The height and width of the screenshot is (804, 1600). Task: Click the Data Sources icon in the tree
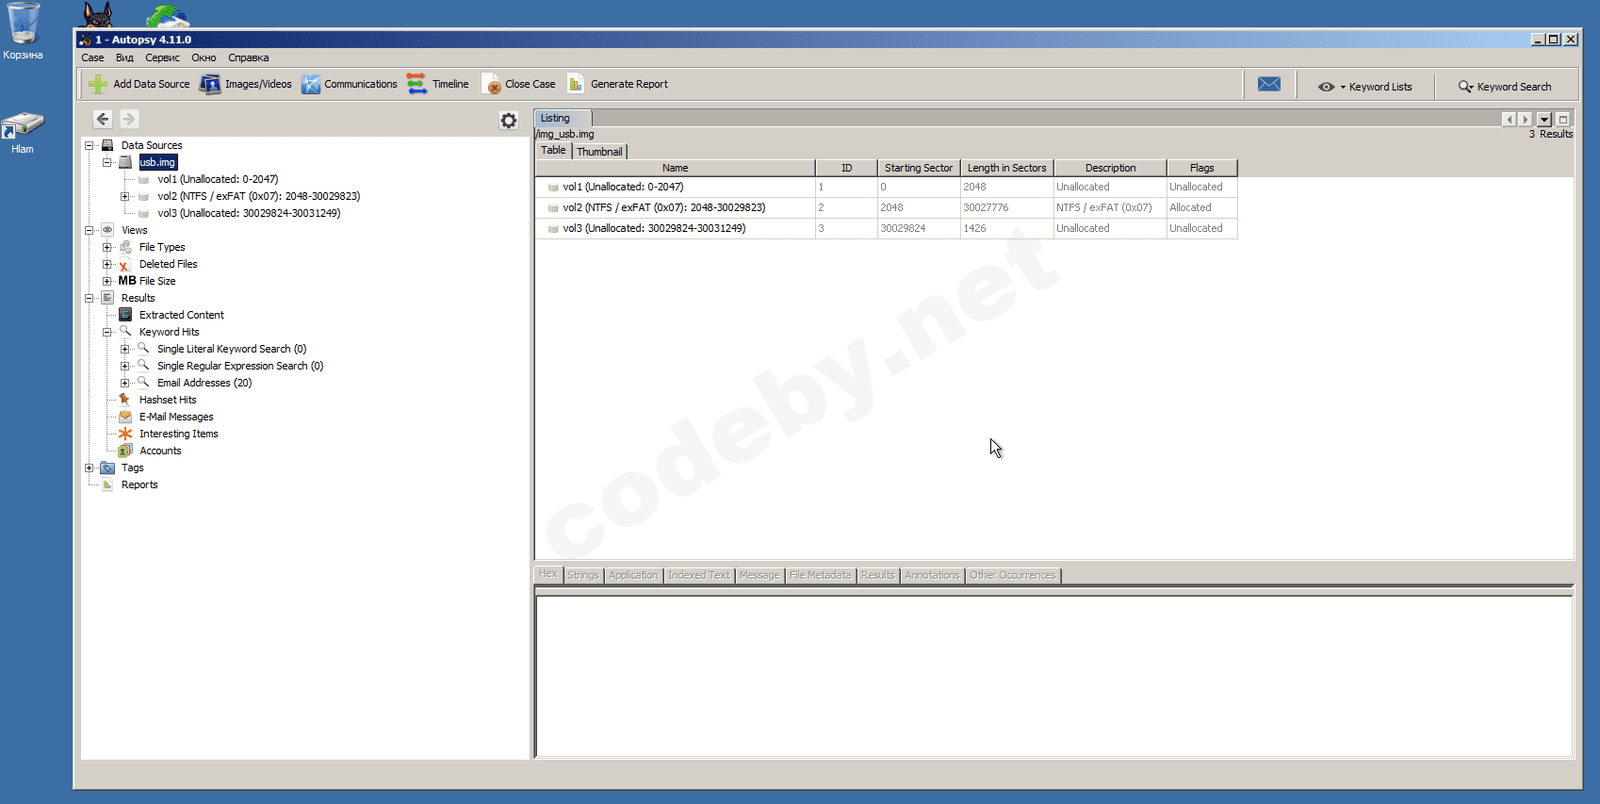[107, 145]
